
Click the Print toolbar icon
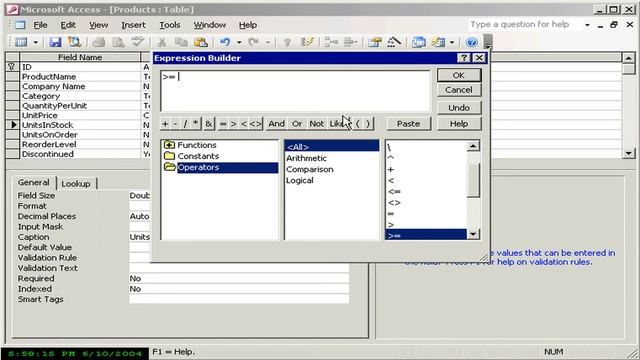[x=98, y=42]
